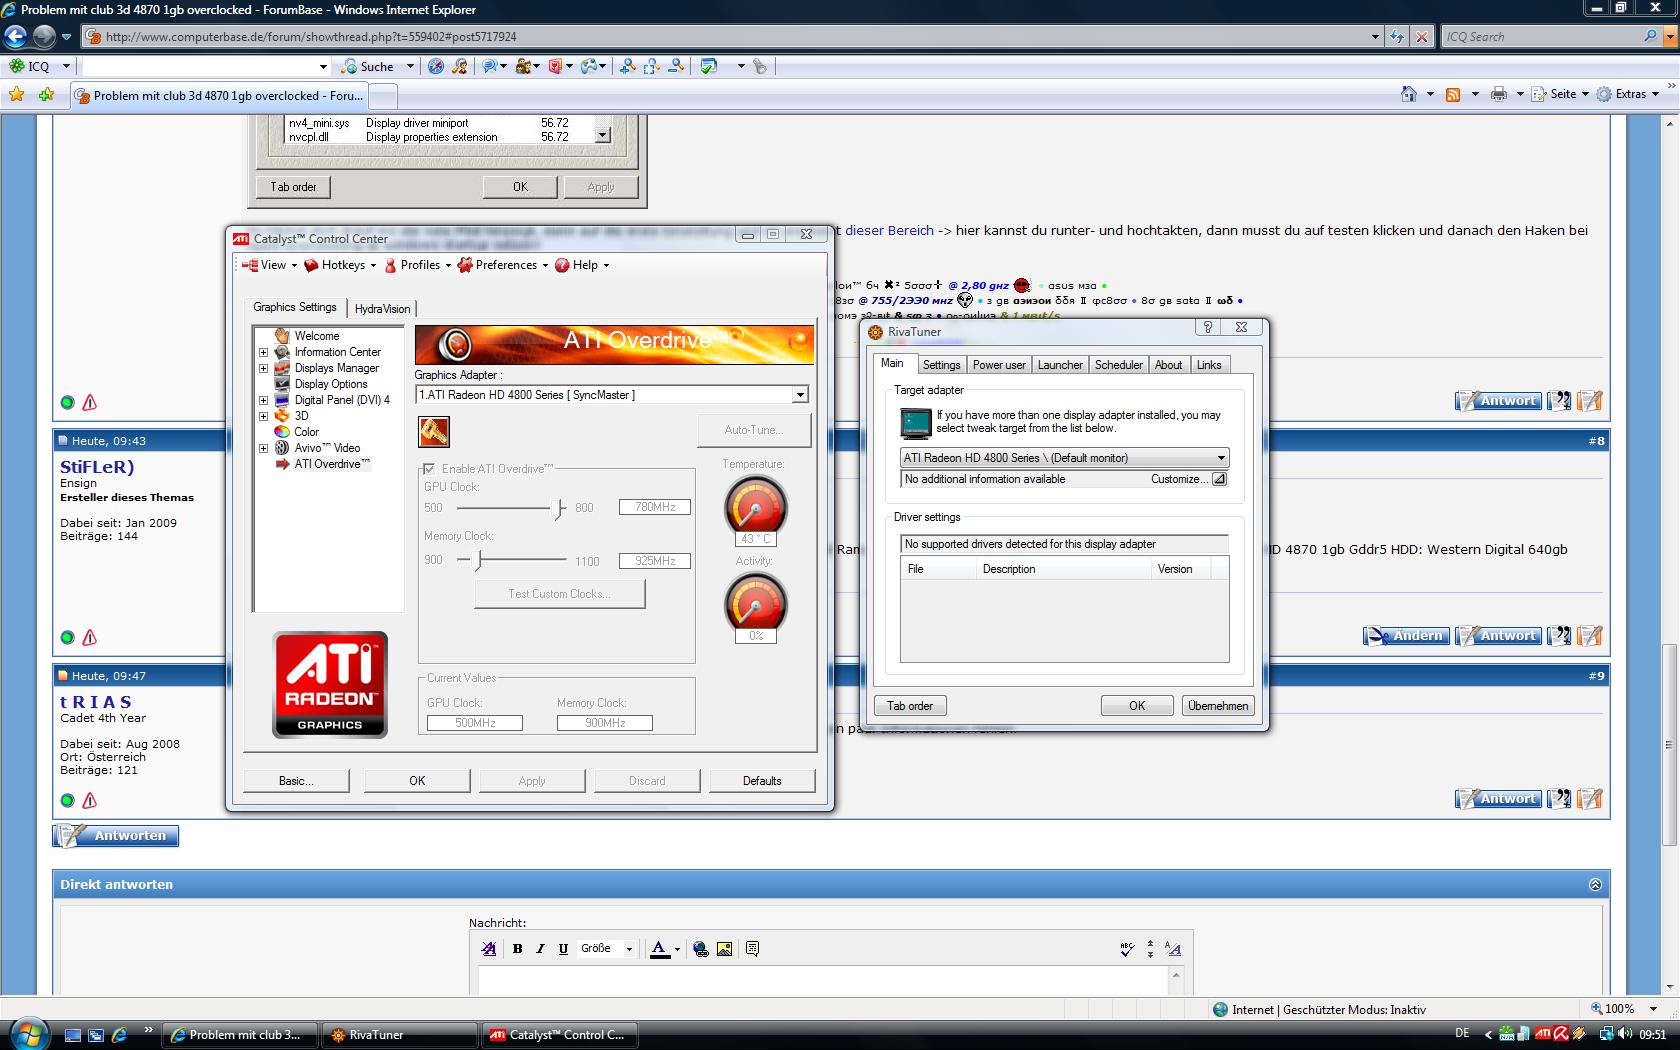
Task: Collapse the Direkt antworten section
Action: click(x=1595, y=885)
